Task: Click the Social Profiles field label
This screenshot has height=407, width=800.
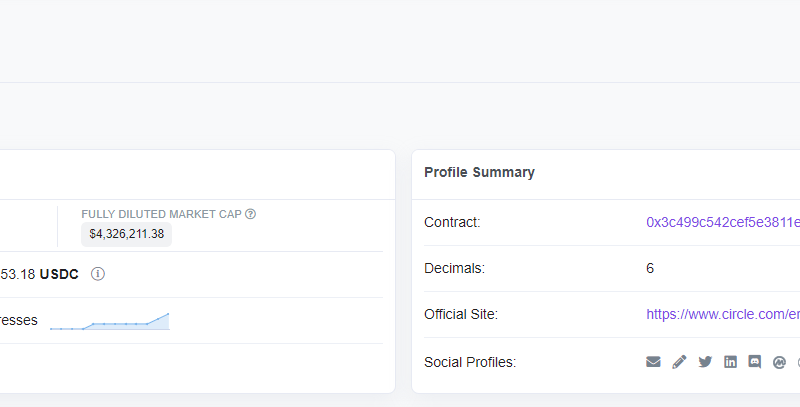Action: tap(470, 362)
